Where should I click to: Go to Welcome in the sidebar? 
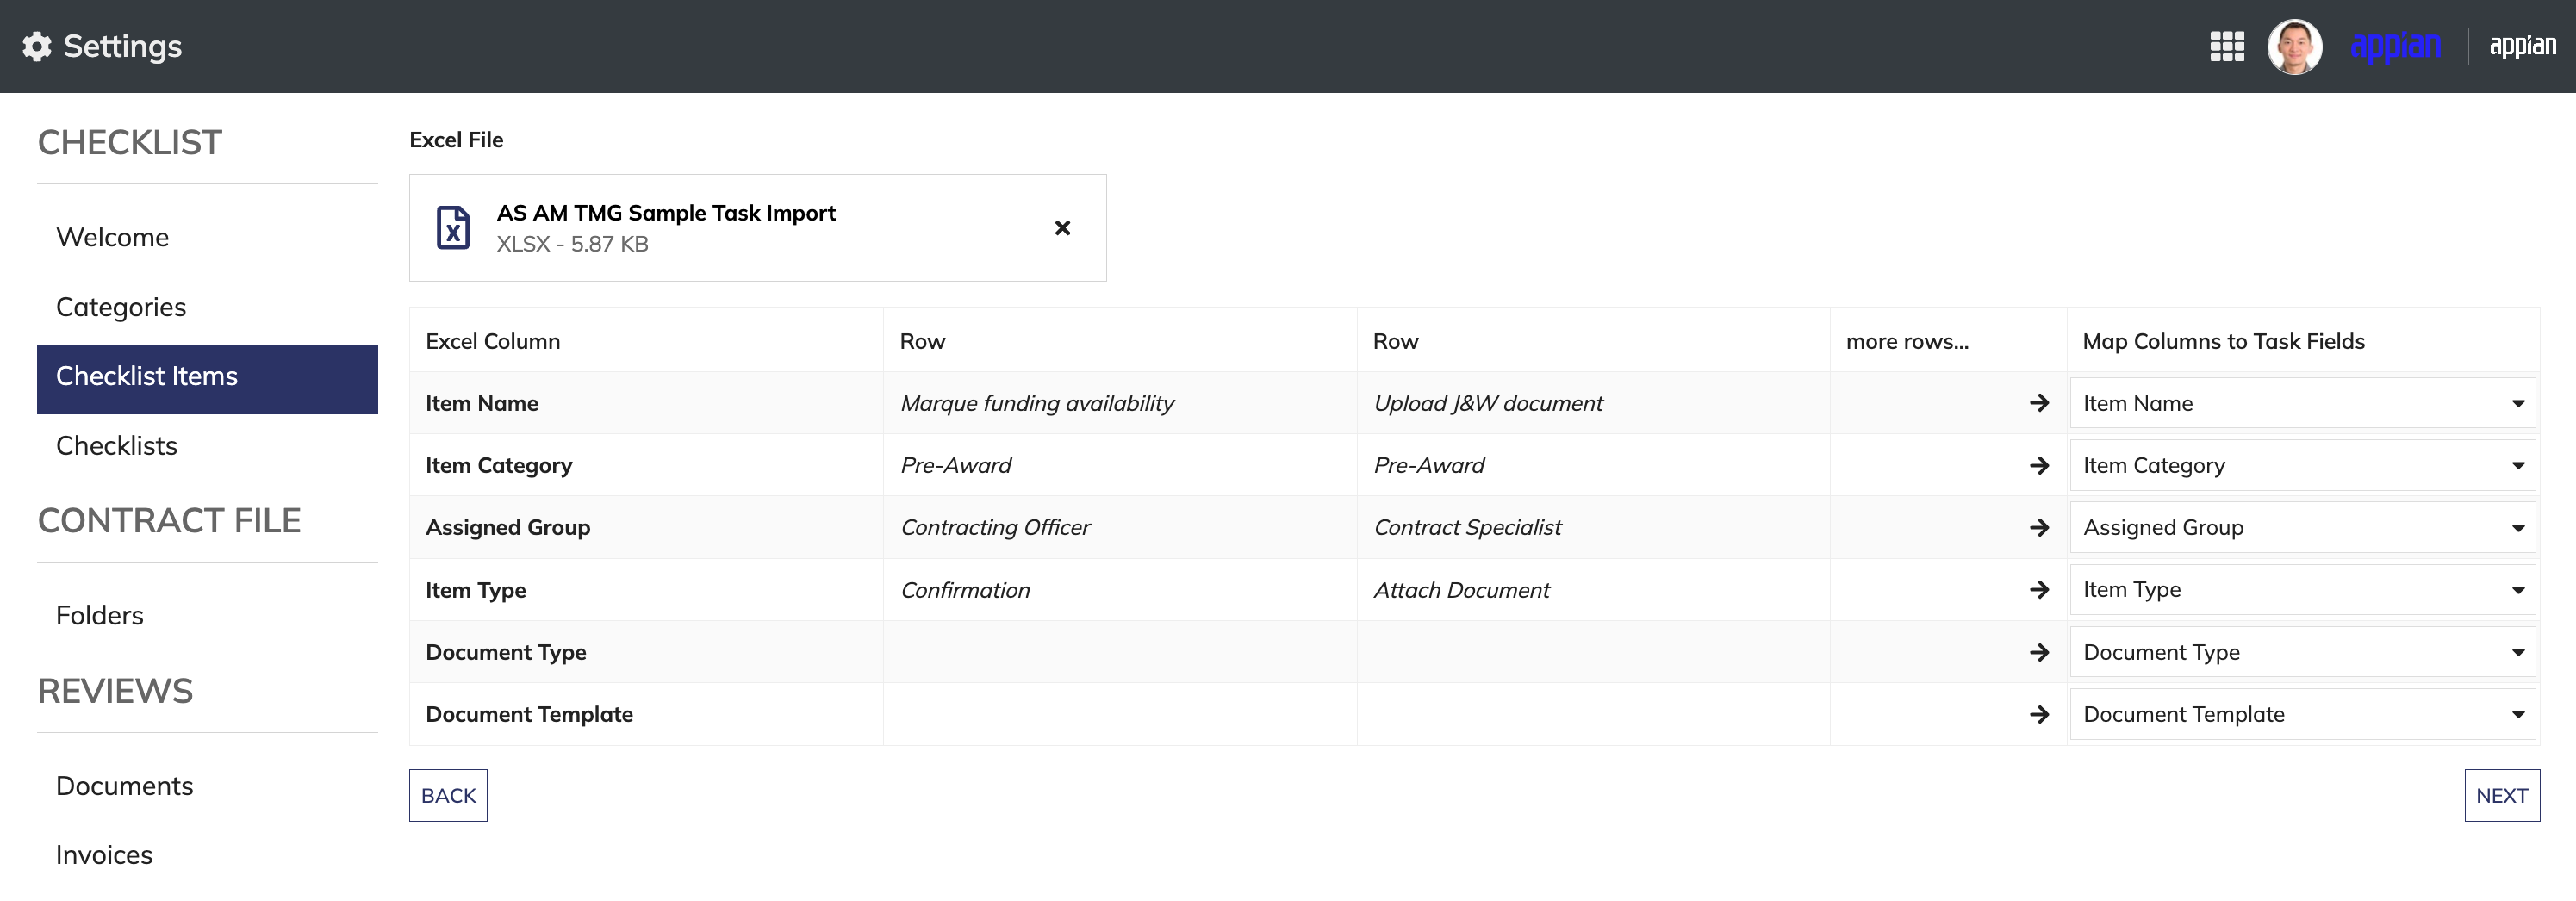click(207, 237)
